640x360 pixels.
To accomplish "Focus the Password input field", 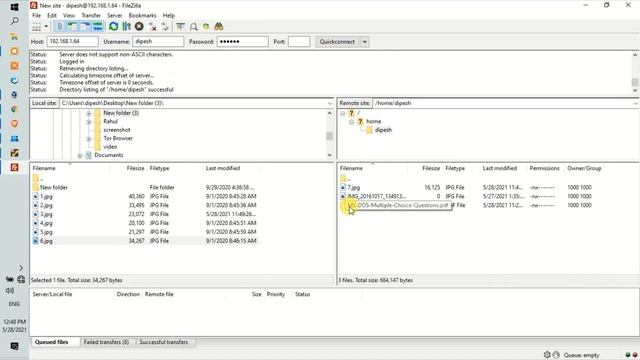I will click(242, 42).
